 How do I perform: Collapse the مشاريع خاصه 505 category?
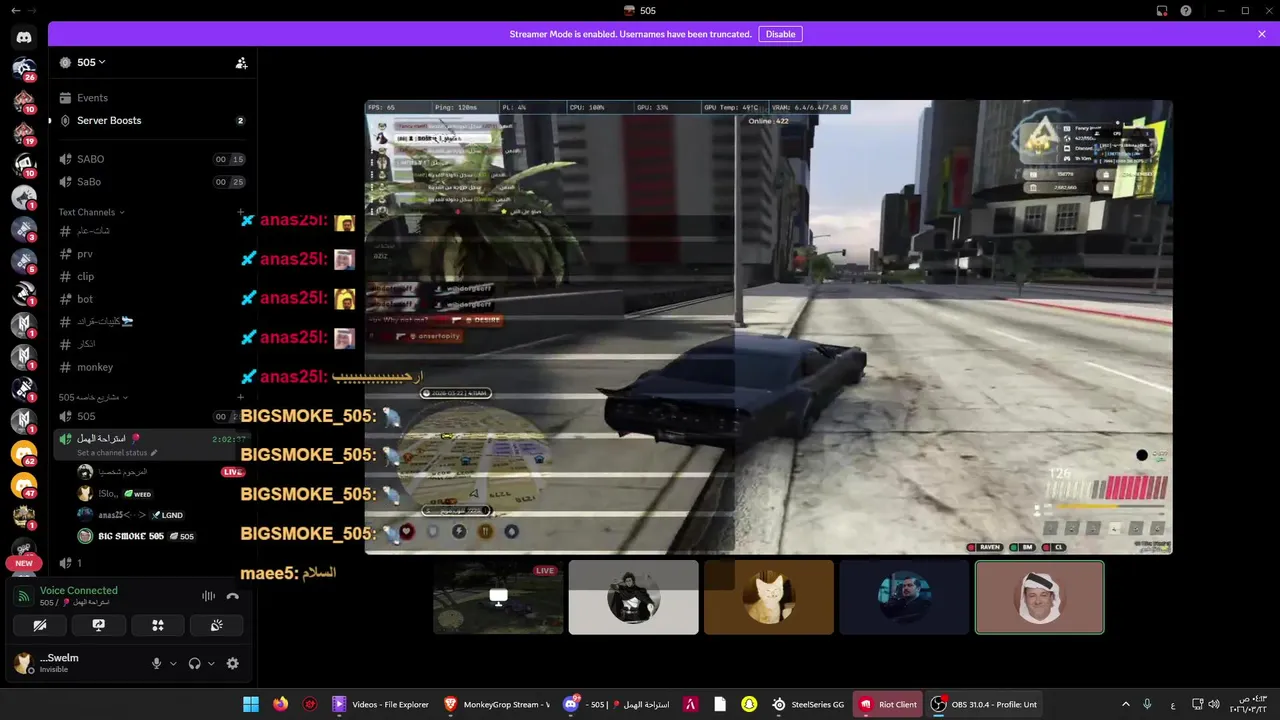coord(93,397)
